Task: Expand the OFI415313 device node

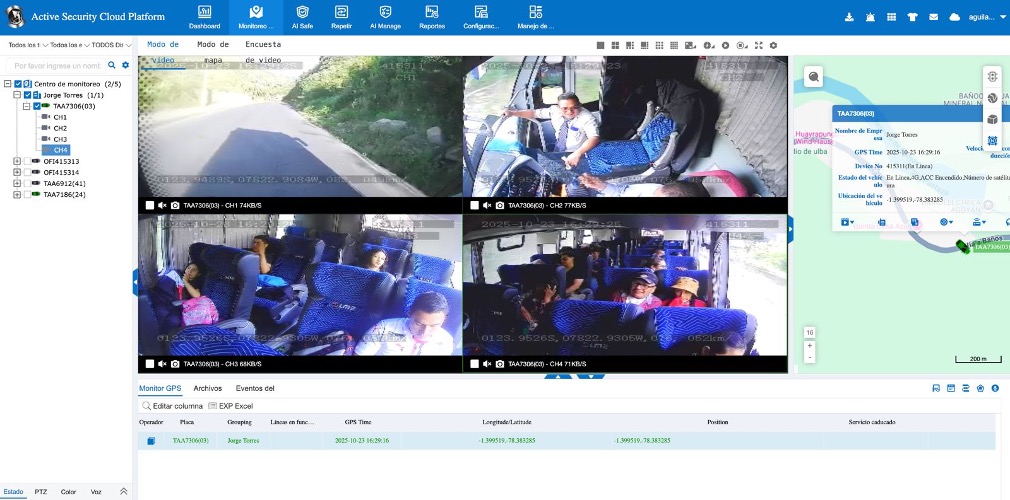Action: (17, 161)
